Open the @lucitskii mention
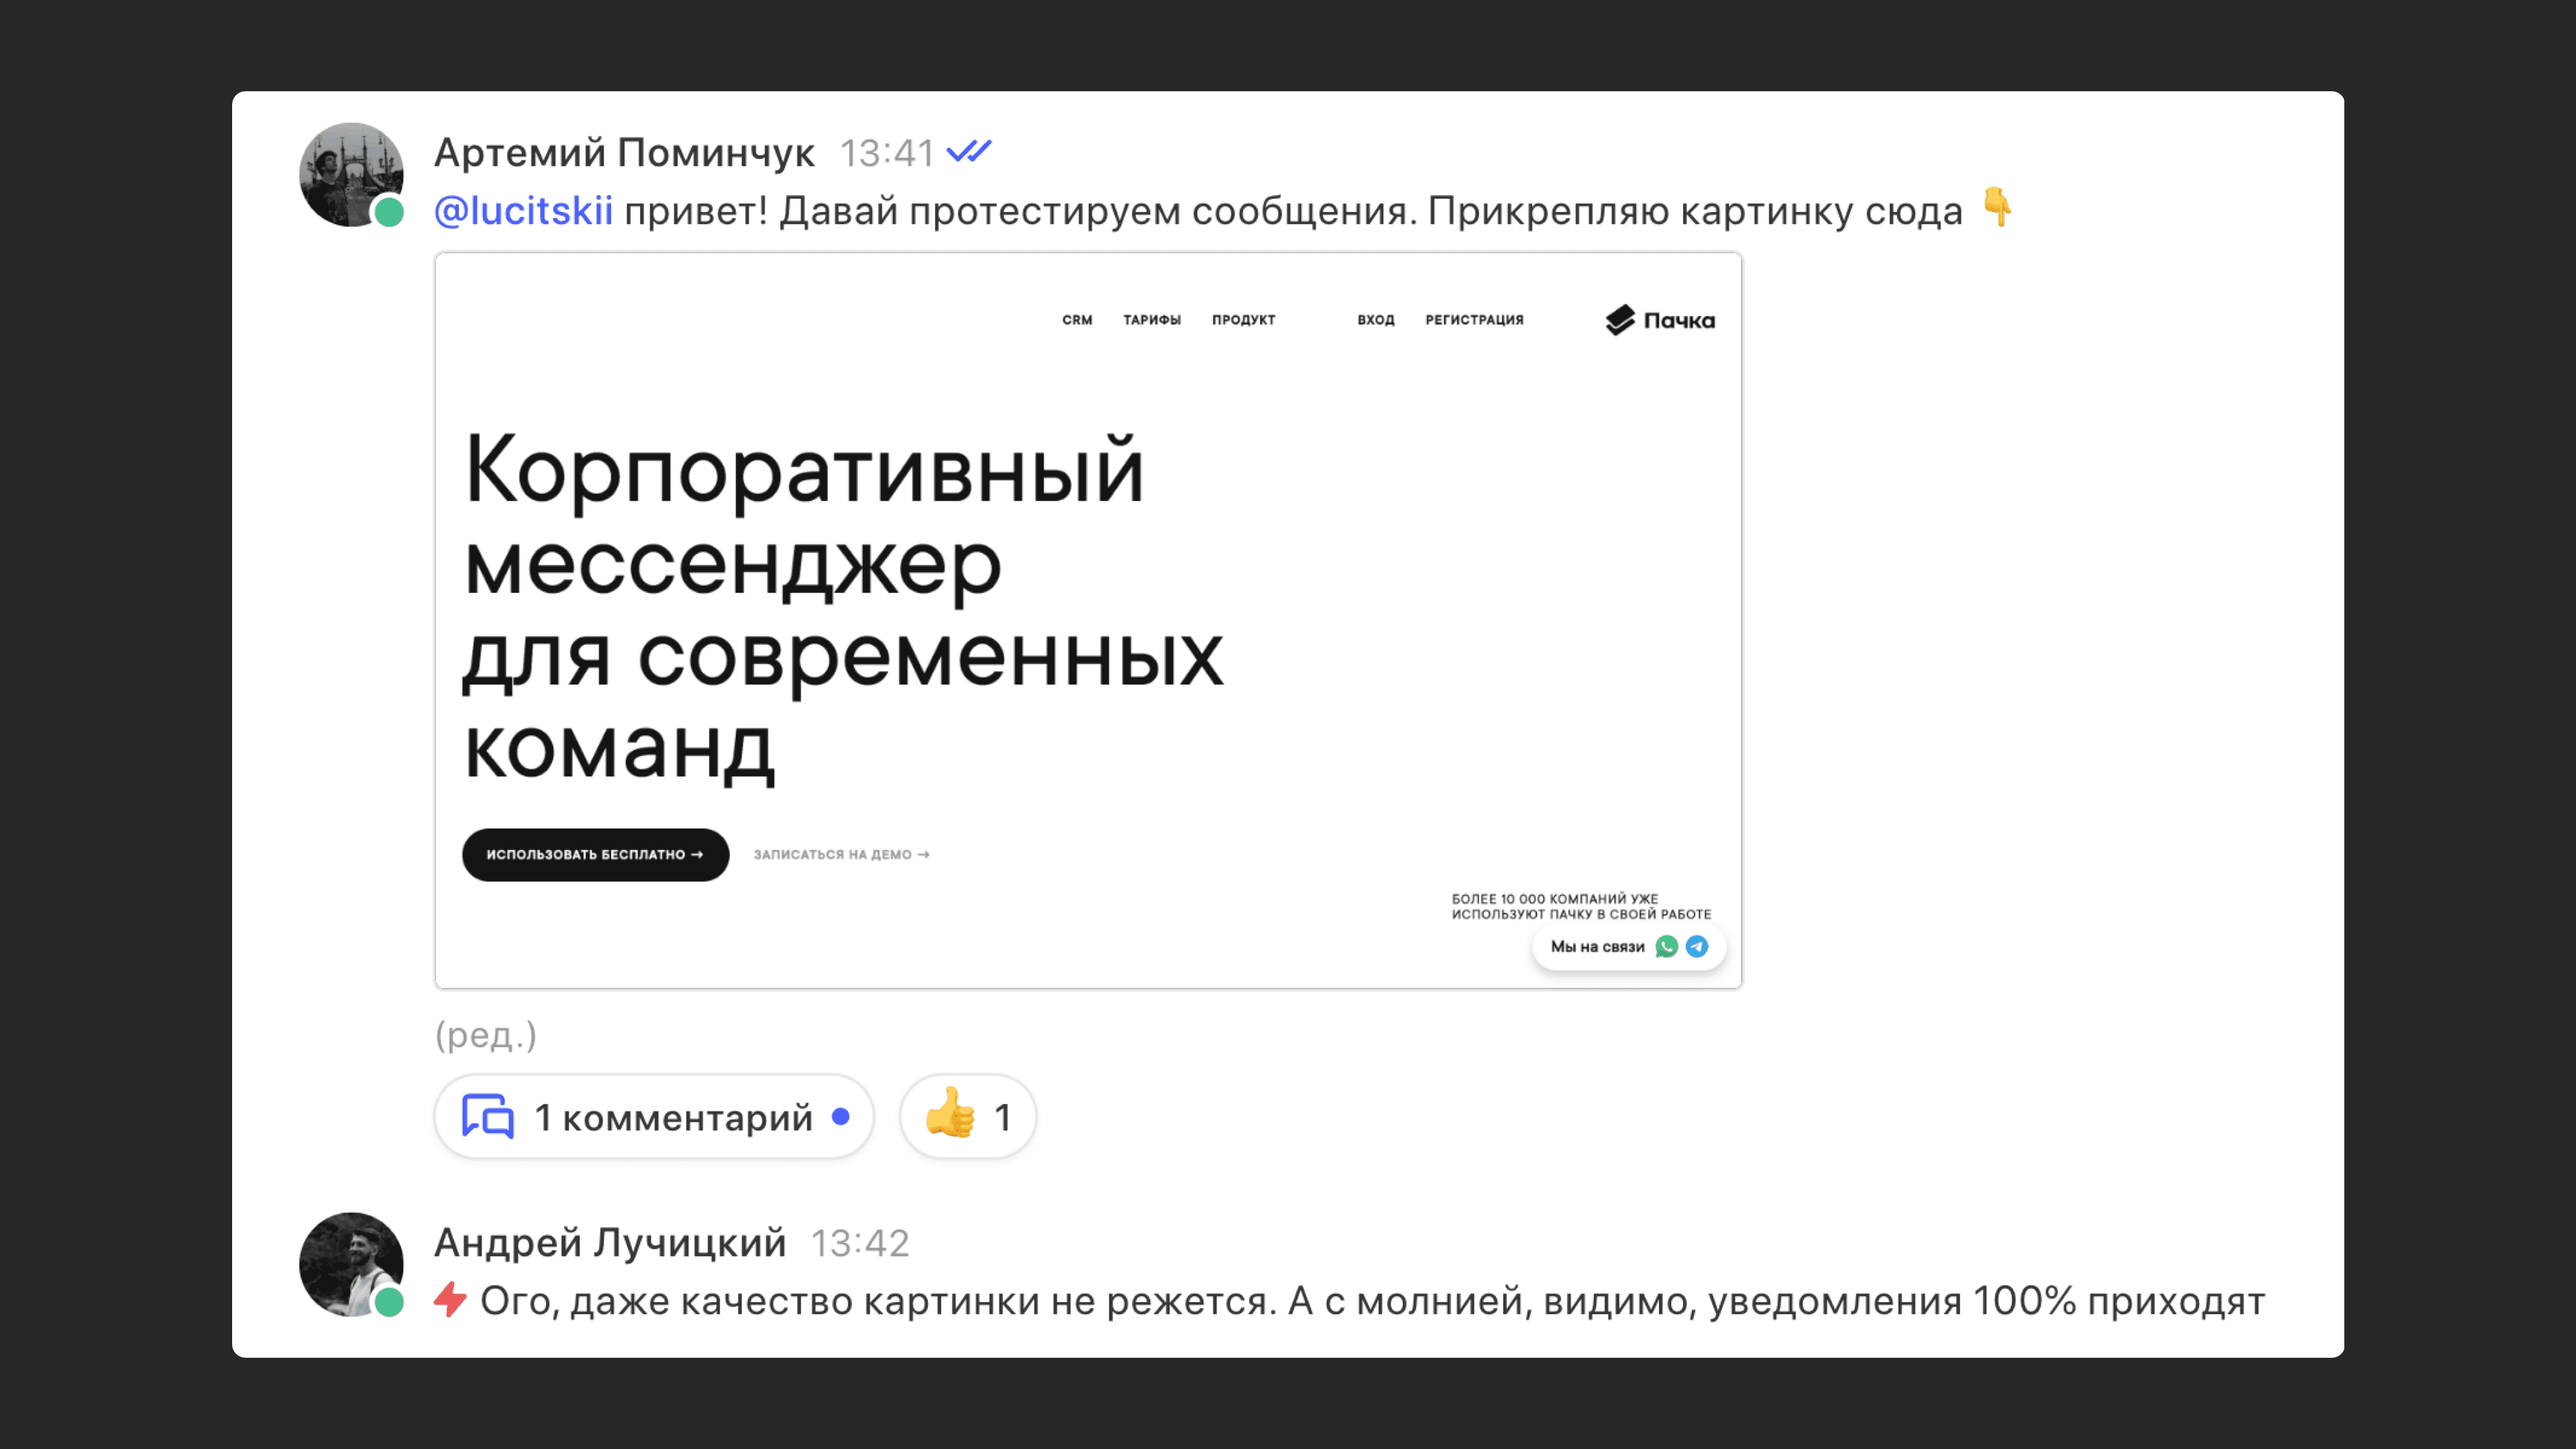Image resolution: width=2576 pixels, height=1449 pixels. pos(523,211)
